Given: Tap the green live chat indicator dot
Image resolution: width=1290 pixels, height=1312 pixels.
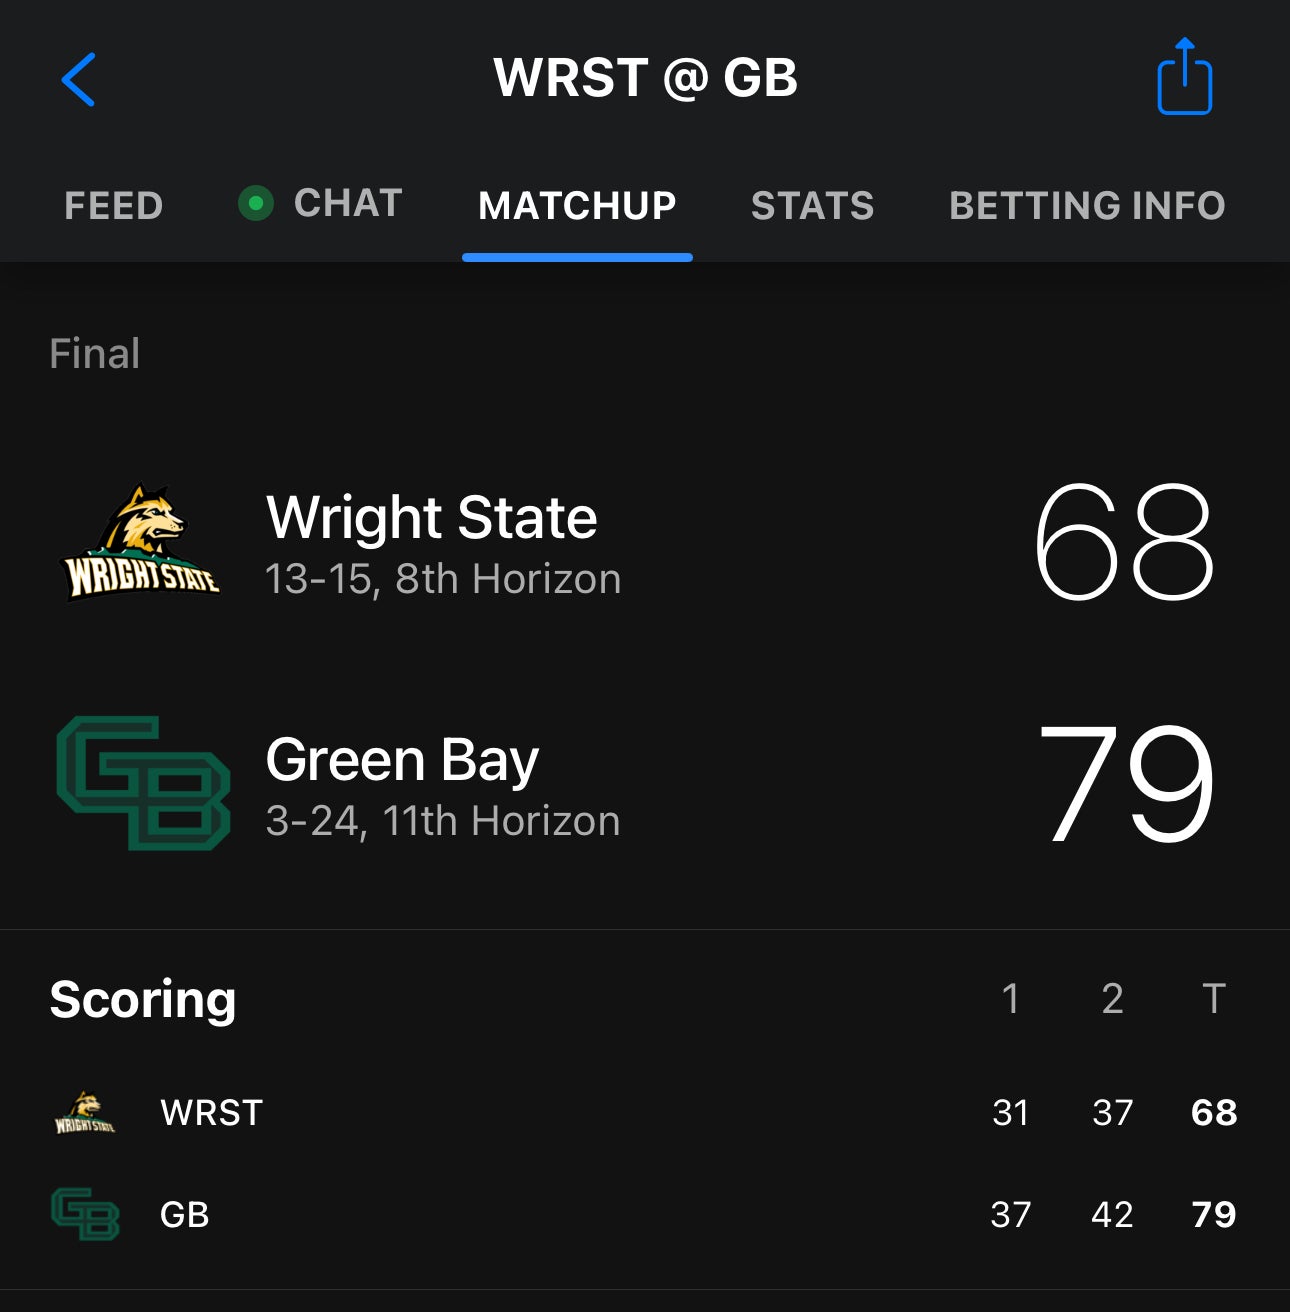Looking at the screenshot, I should pos(256,204).
